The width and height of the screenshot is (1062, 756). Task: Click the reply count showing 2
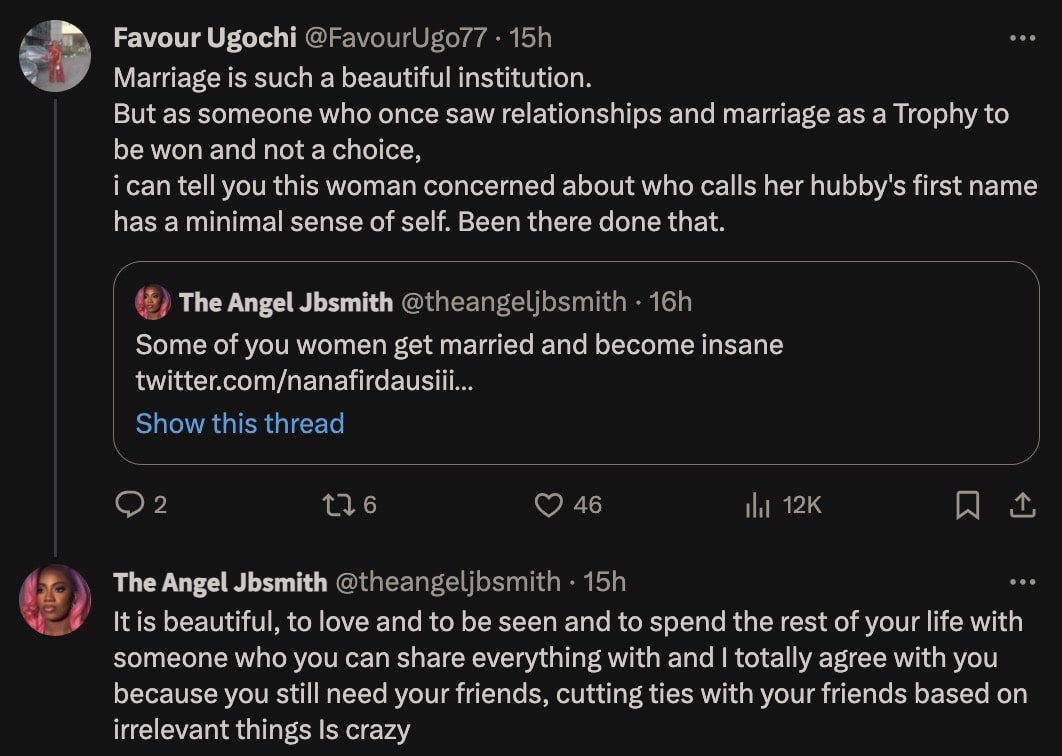(x=160, y=507)
